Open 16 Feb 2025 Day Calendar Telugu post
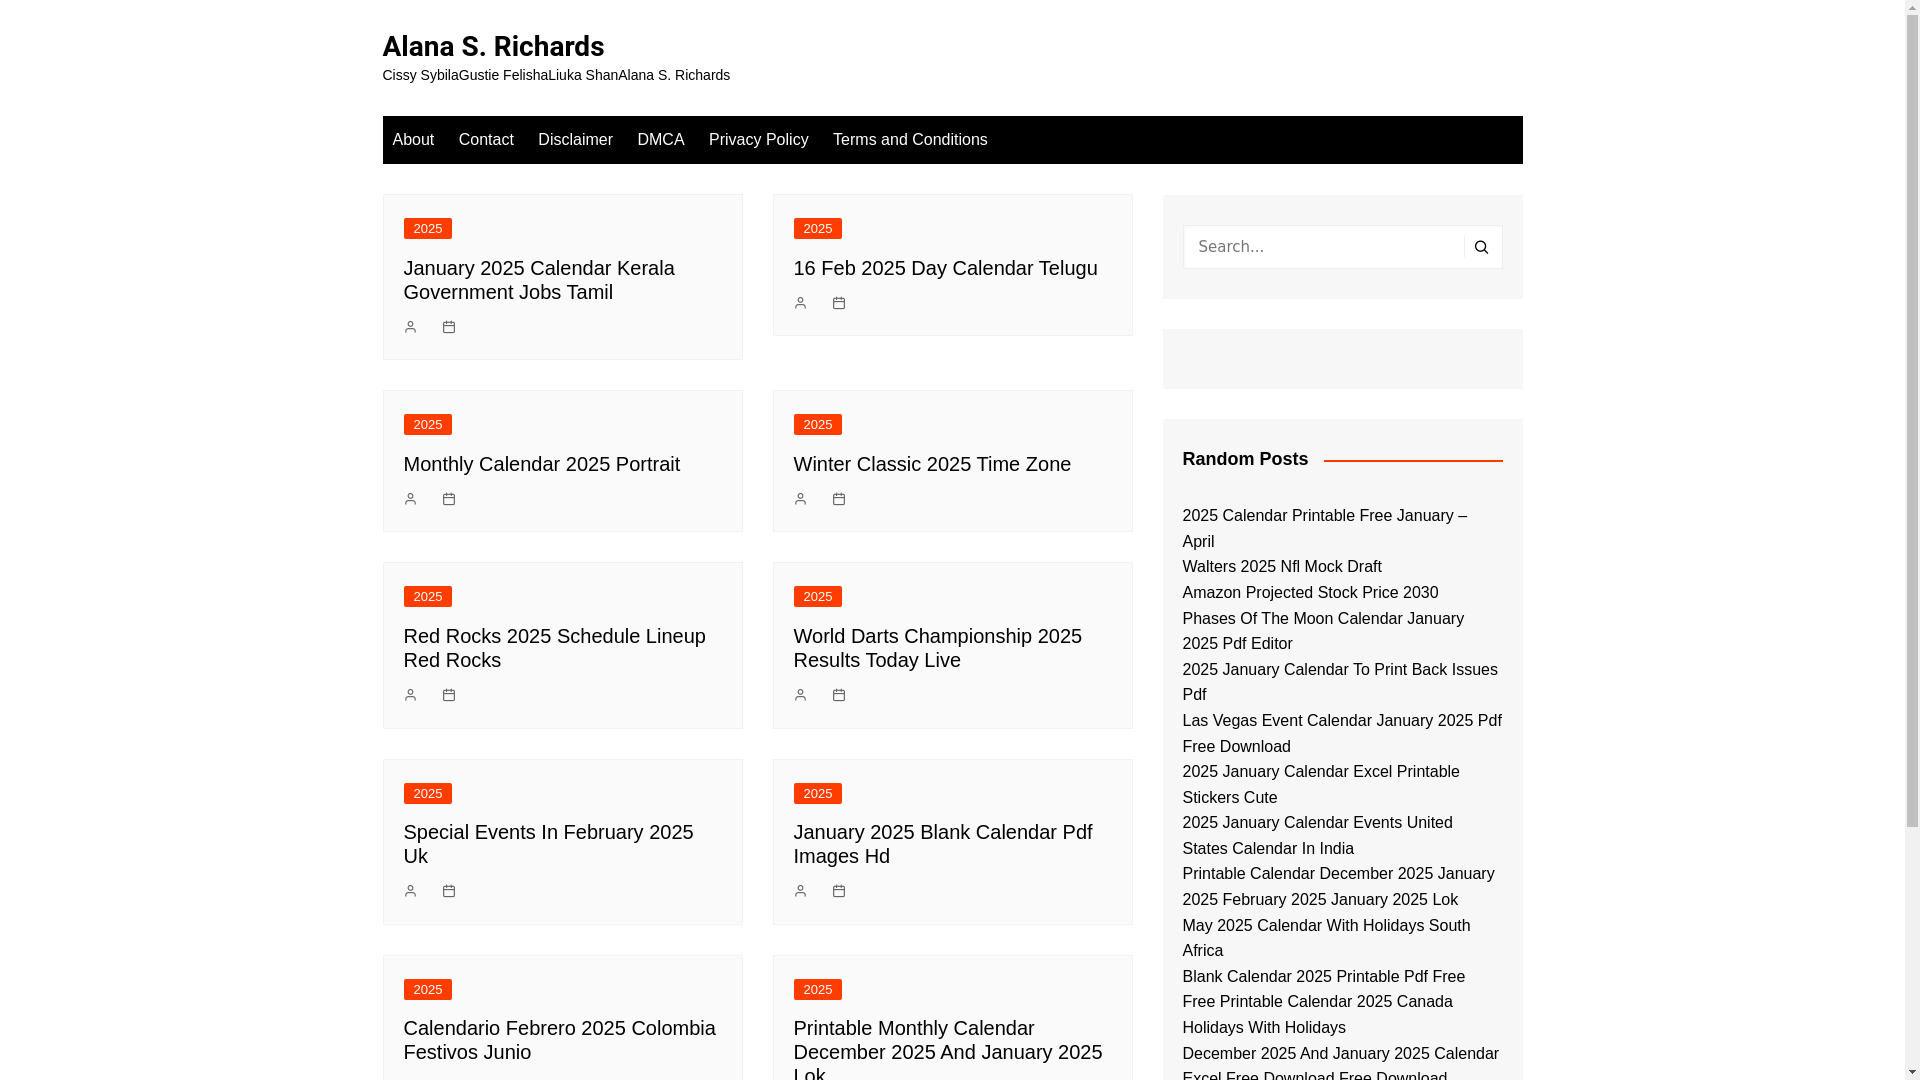 click(x=945, y=268)
